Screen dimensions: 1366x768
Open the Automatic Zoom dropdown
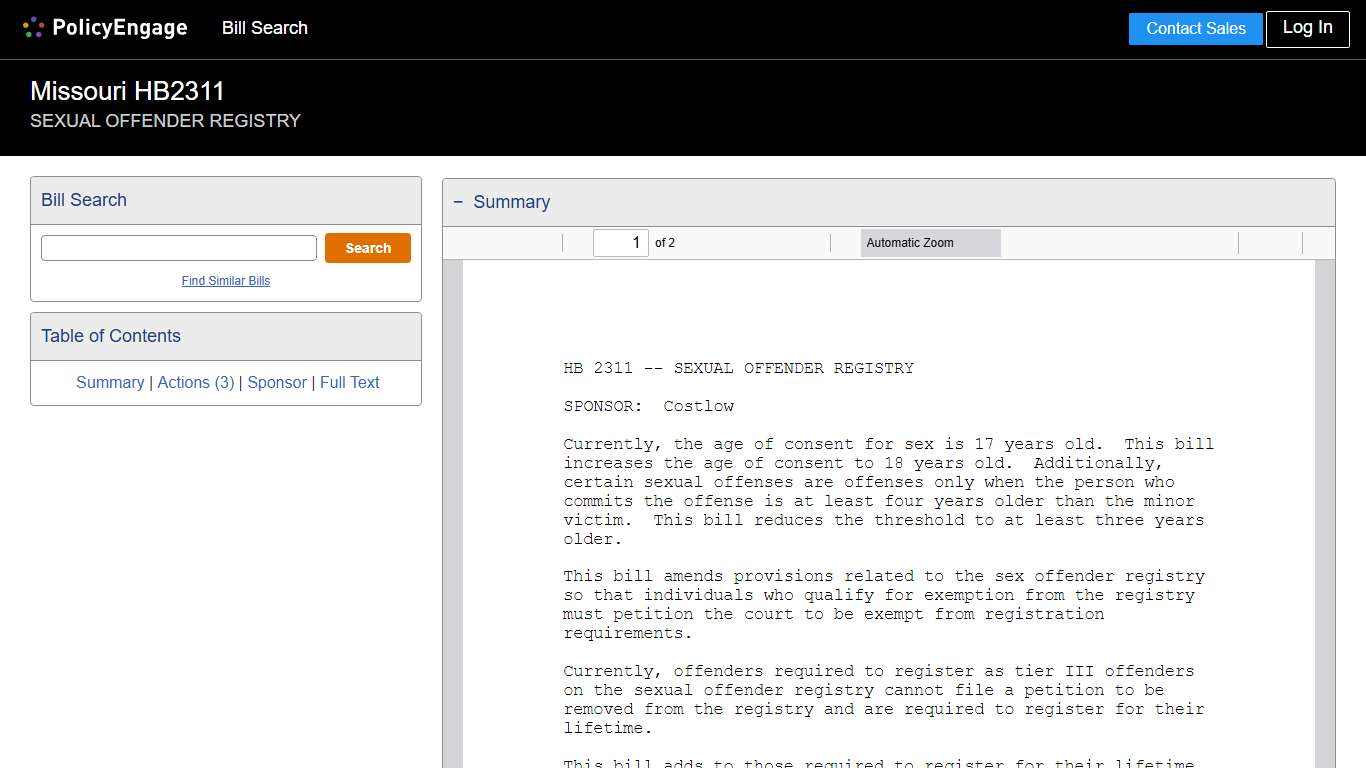tap(930, 242)
